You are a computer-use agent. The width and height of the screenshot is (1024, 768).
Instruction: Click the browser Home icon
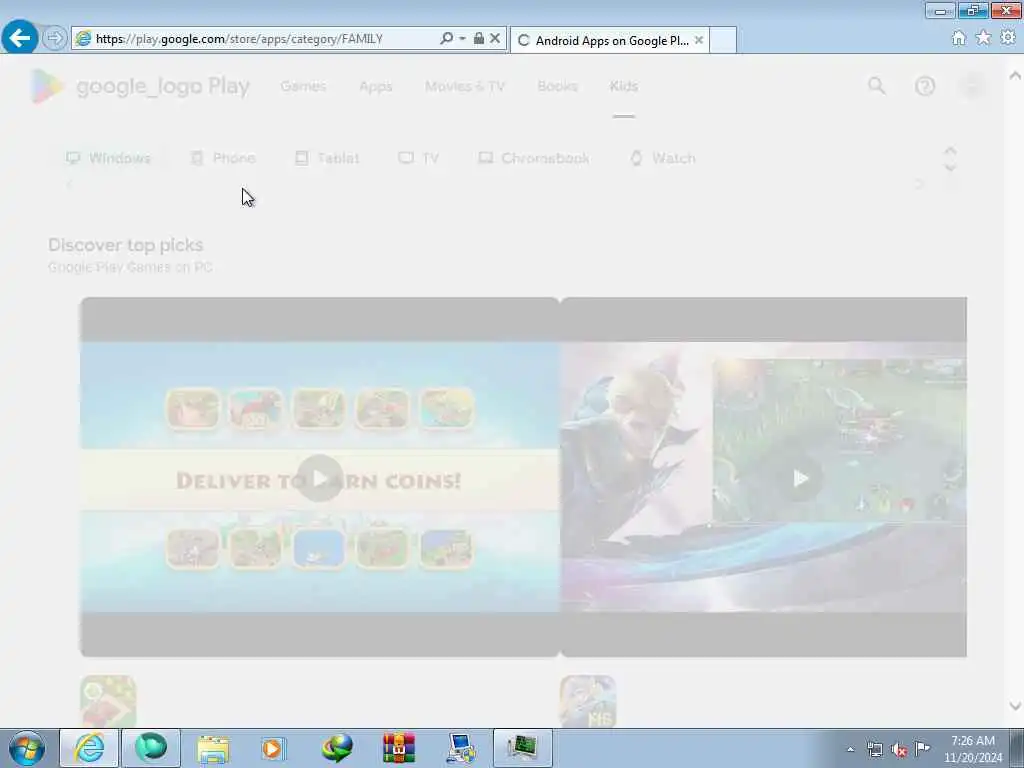point(959,38)
